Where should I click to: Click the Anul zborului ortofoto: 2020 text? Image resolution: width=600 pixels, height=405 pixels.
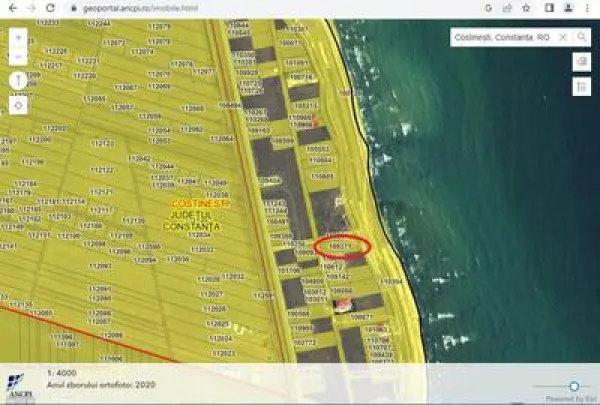tap(101, 385)
